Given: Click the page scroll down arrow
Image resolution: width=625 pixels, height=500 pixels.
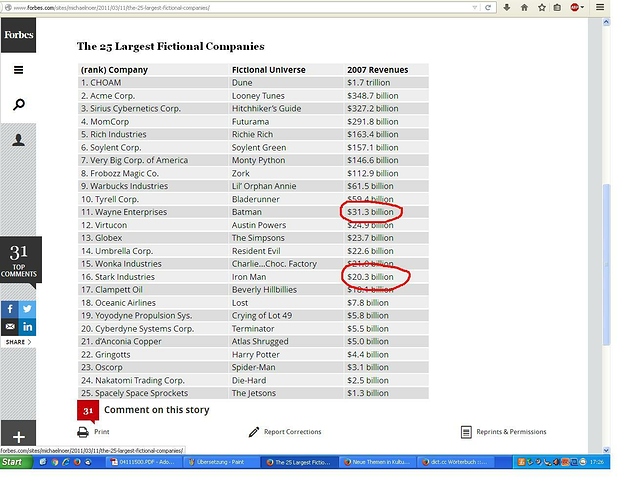Looking at the screenshot, I should click(606, 450).
